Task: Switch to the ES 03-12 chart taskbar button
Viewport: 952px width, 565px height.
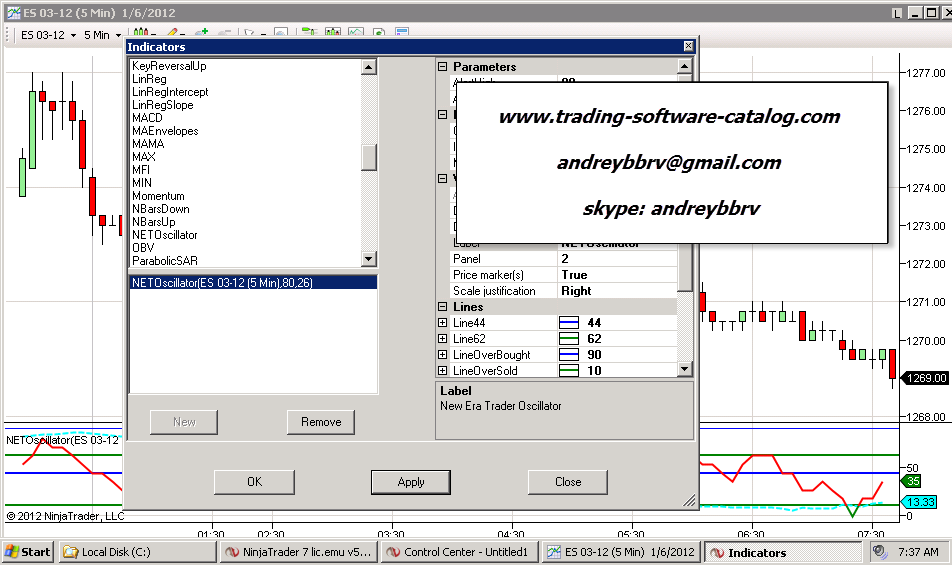Action: point(620,552)
